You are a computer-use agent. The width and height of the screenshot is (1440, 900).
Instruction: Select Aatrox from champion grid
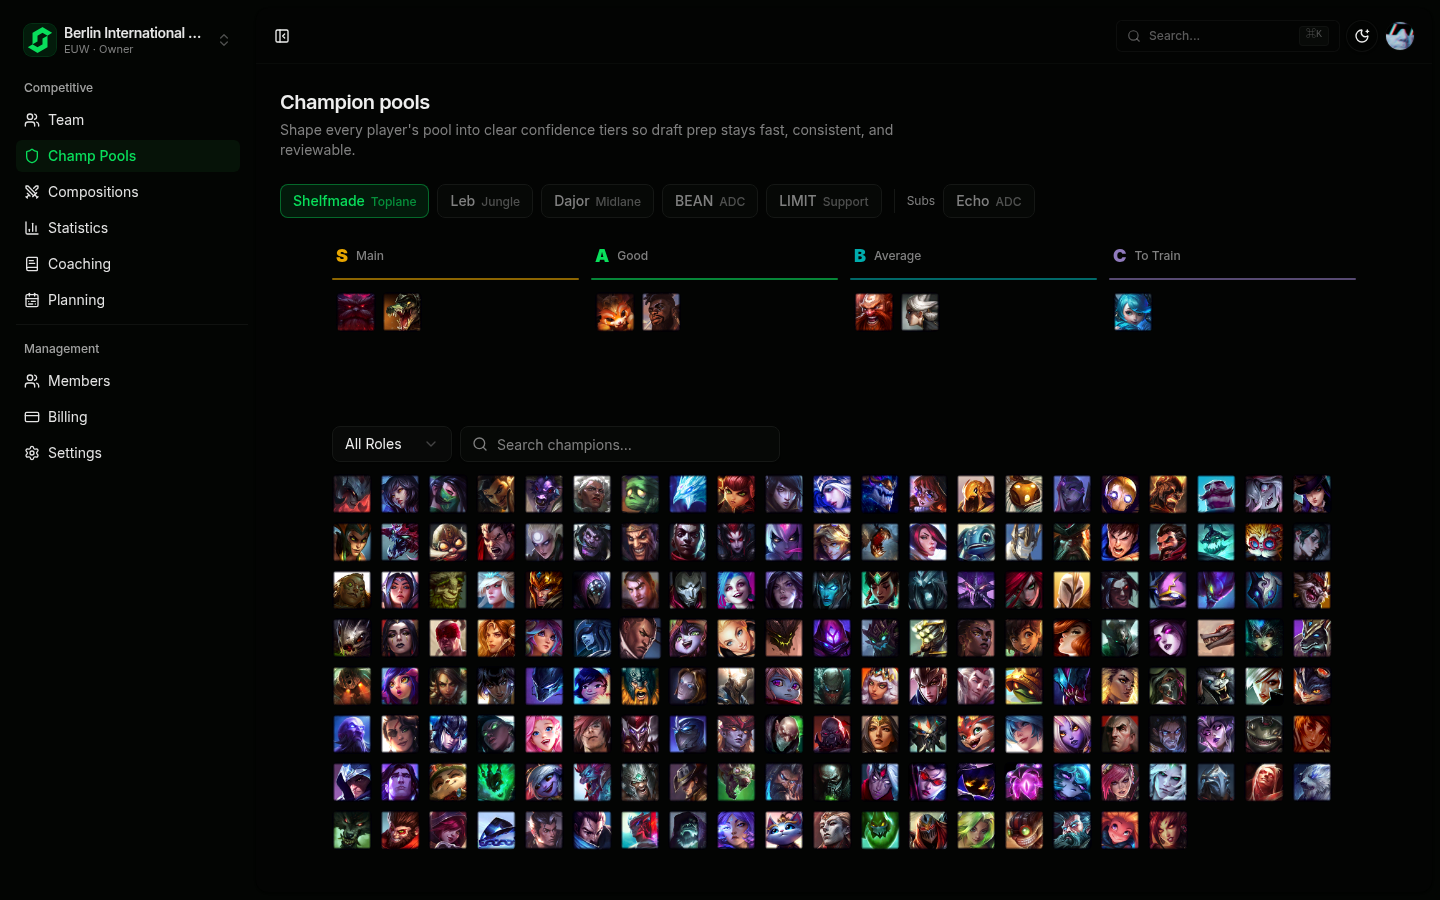[x=352, y=494]
